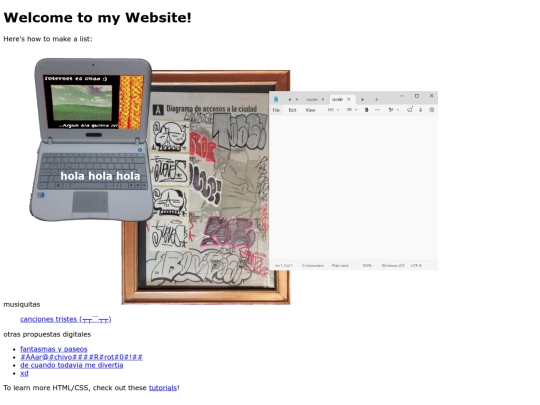The image size is (540, 405).
Task: Open the Edit menu in Notepad
Action: [292, 110]
